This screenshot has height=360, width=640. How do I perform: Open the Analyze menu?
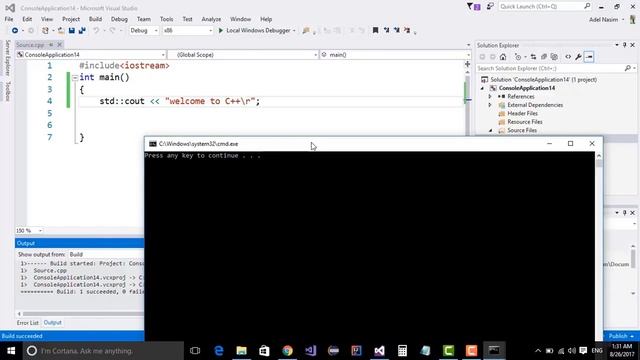(211, 19)
